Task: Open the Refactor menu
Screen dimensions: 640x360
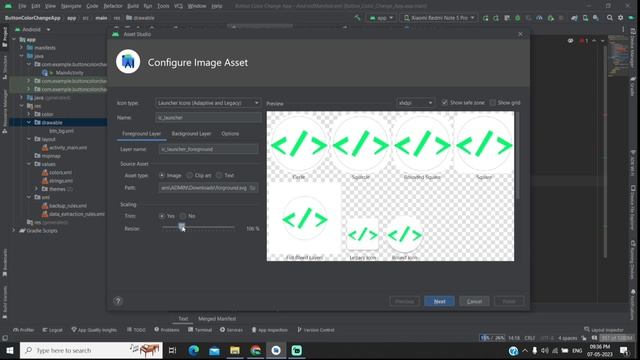Action: pos(113,6)
